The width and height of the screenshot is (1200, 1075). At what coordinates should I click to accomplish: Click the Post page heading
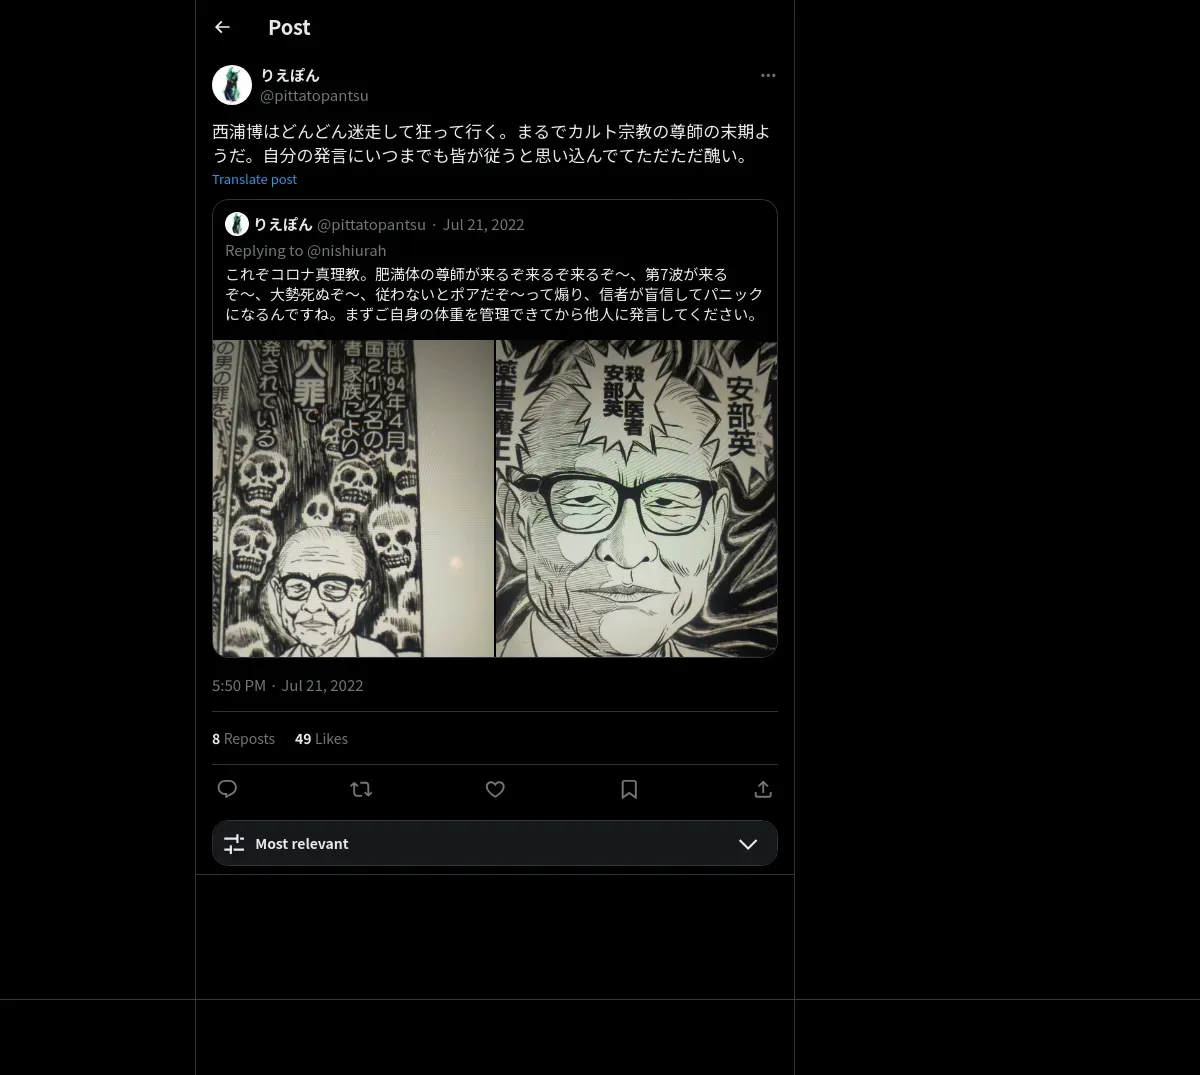coord(289,27)
